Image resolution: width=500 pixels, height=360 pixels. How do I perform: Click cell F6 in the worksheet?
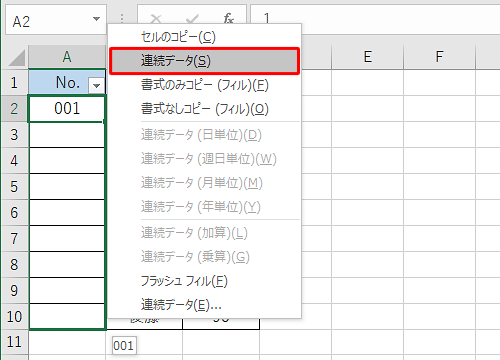(439, 213)
